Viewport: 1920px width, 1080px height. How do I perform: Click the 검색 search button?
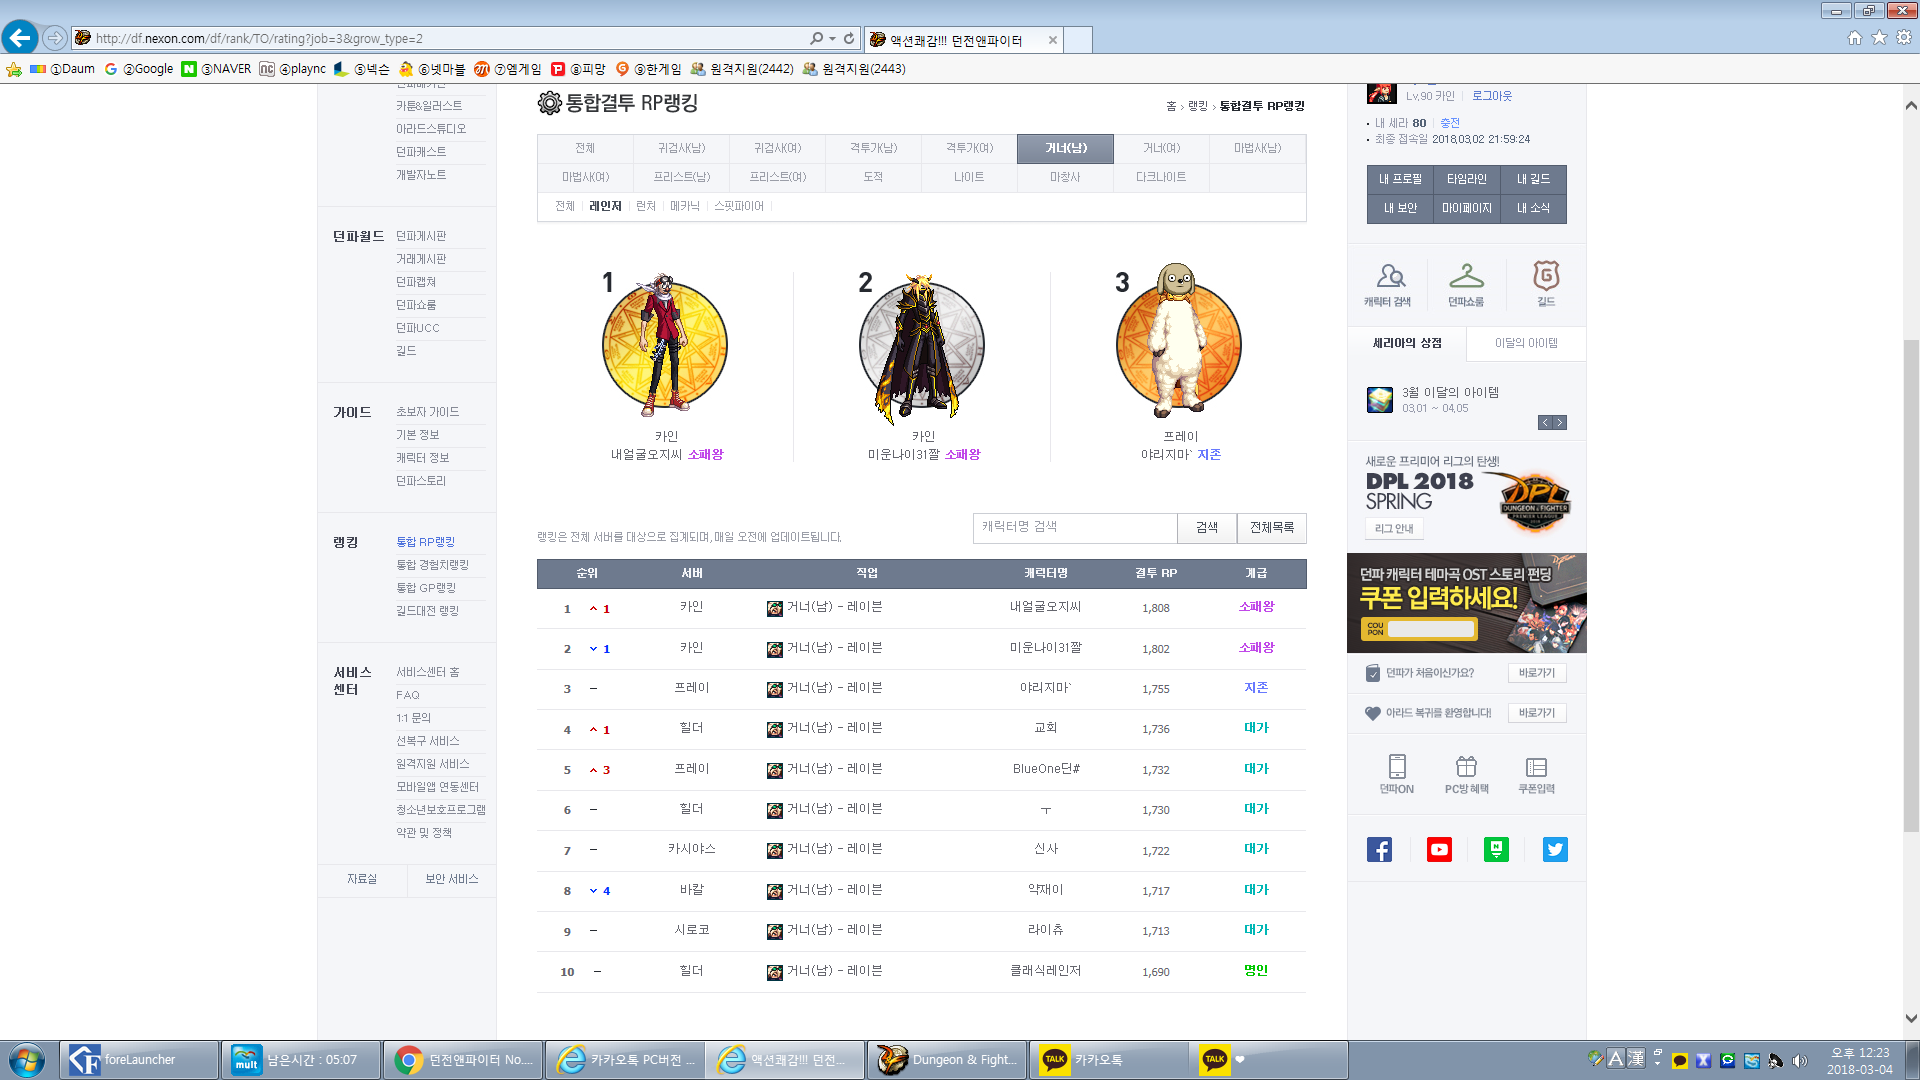[x=1207, y=528]
